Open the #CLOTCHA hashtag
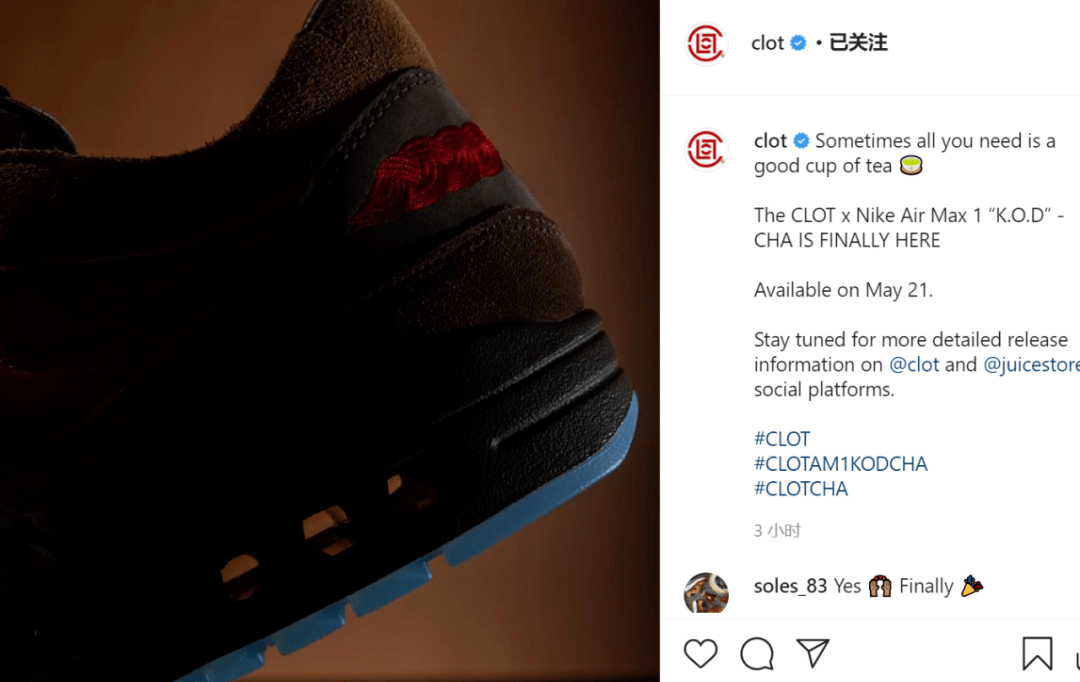Viewport: 1080px width, 682px height. [x=800, y=488]
